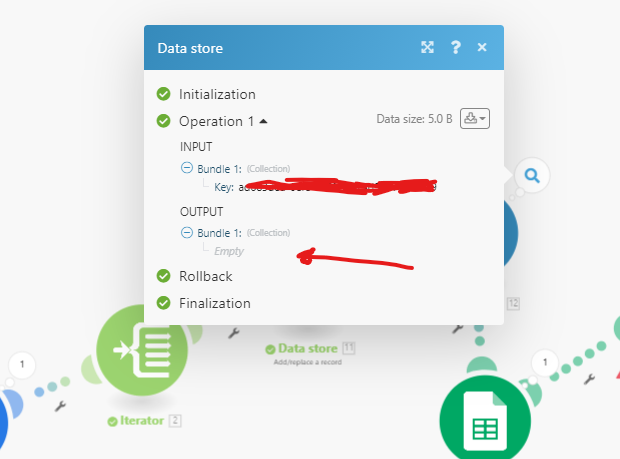Click wrench icon between Iterator and Data store
This screenshot has width=620, height=459.
pyautogui.click(x=234, y=333)
